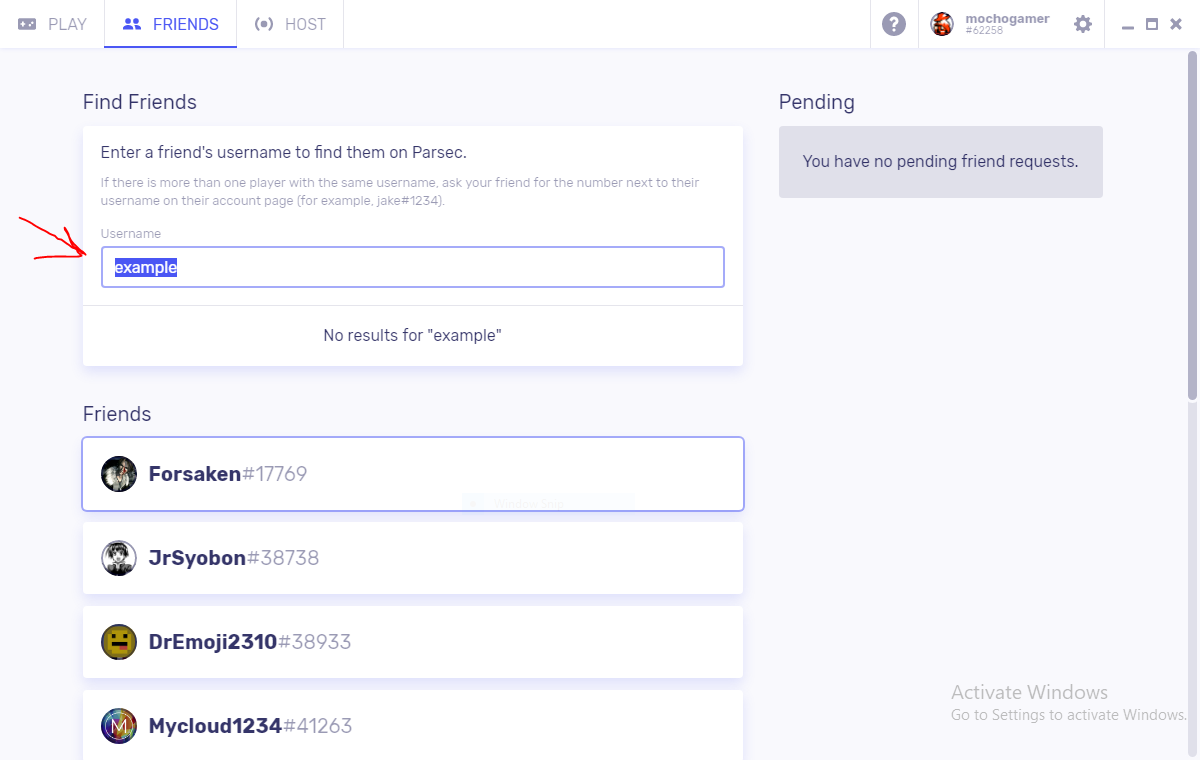Click Mycloud1234's avatar icon
1200x760 pixels.
pos(119,726)
